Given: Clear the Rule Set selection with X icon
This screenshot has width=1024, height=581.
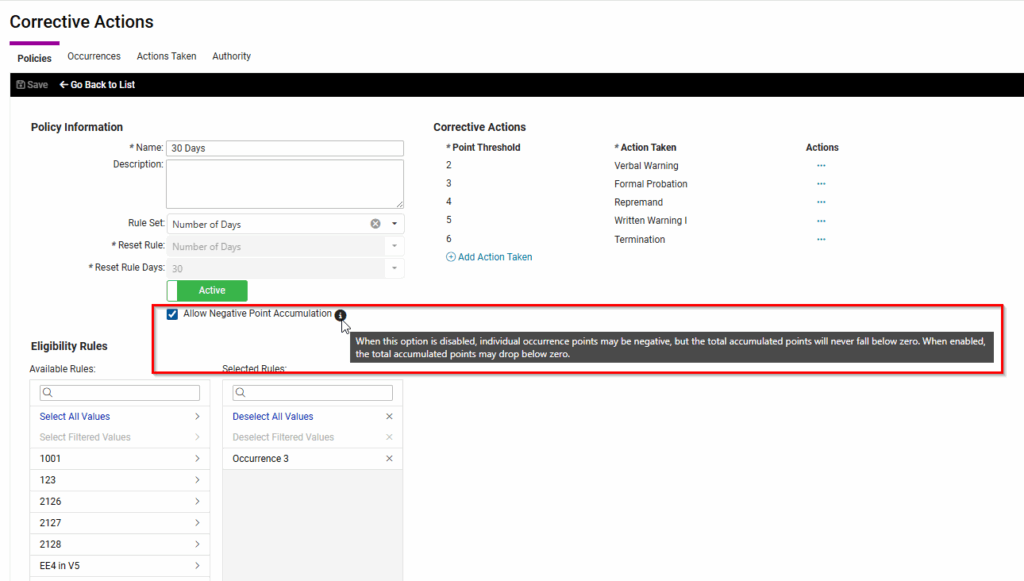Looking at the screenshot, I should [x=376, y=224].
